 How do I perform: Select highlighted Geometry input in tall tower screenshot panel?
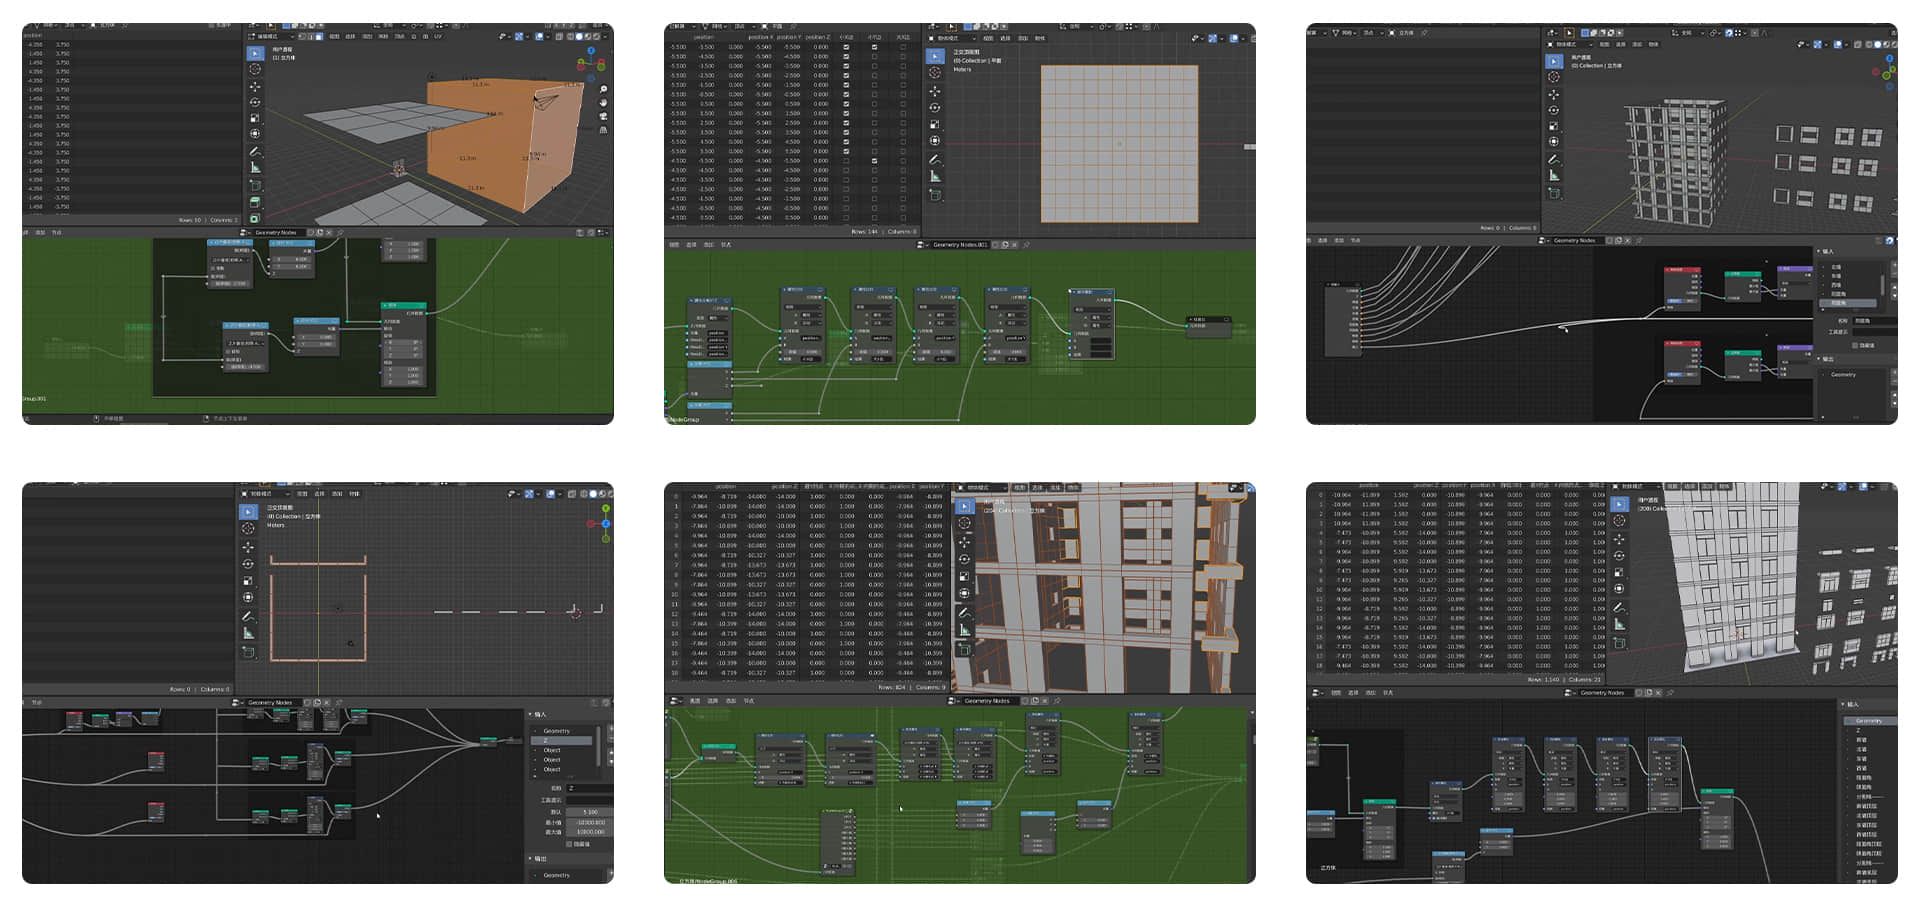[x=1868, y=720]
